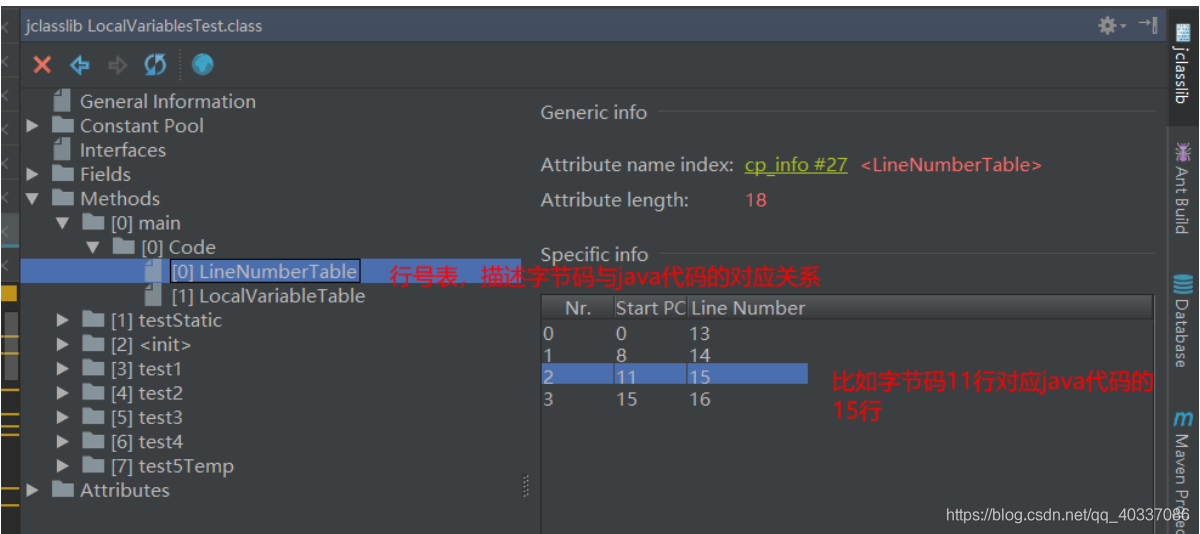Select the [0] LineNumberTable node
Screen dimensions: 1200x534
tap(264, 271)
